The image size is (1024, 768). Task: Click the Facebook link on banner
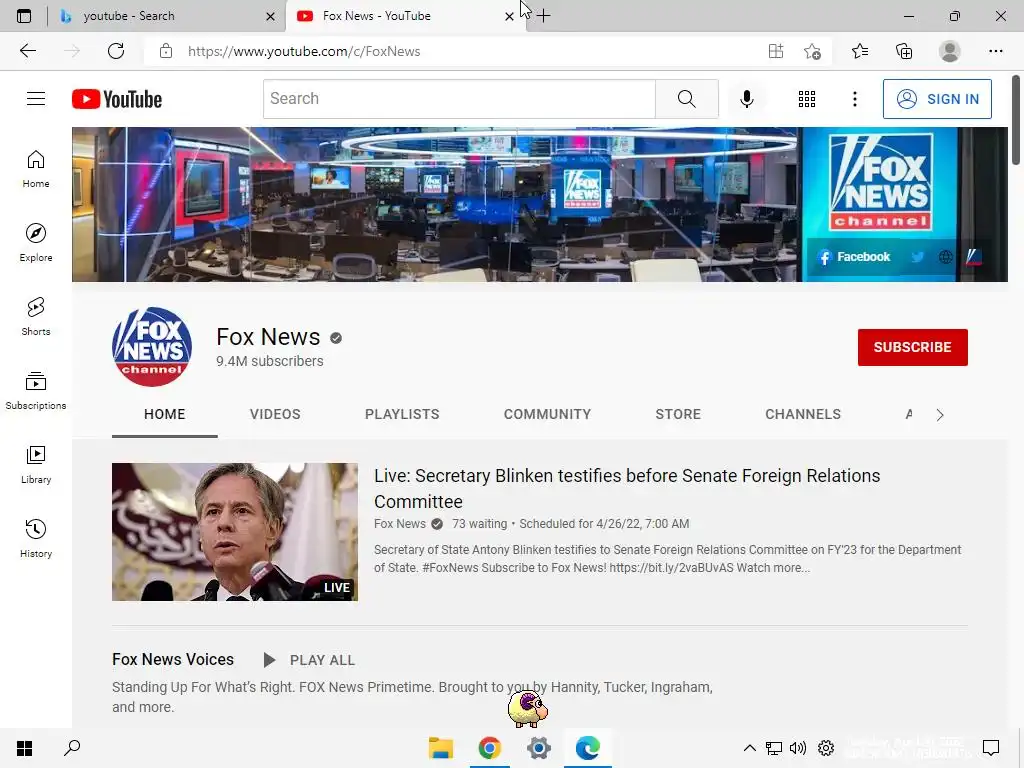[854, 257]
